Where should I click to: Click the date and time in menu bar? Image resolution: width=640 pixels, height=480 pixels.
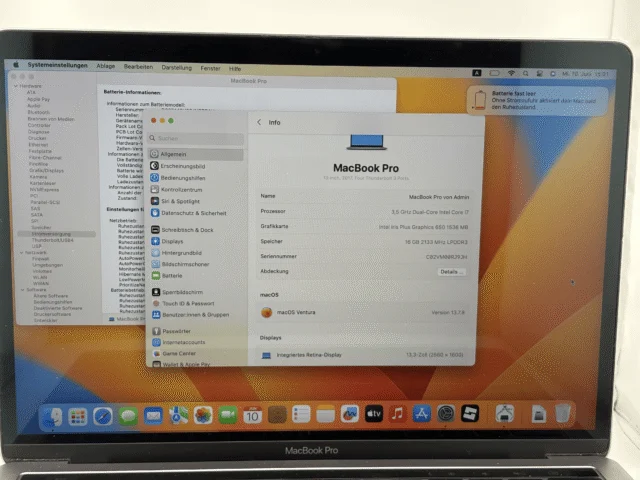pyautogui.click(x=585, y=74)
